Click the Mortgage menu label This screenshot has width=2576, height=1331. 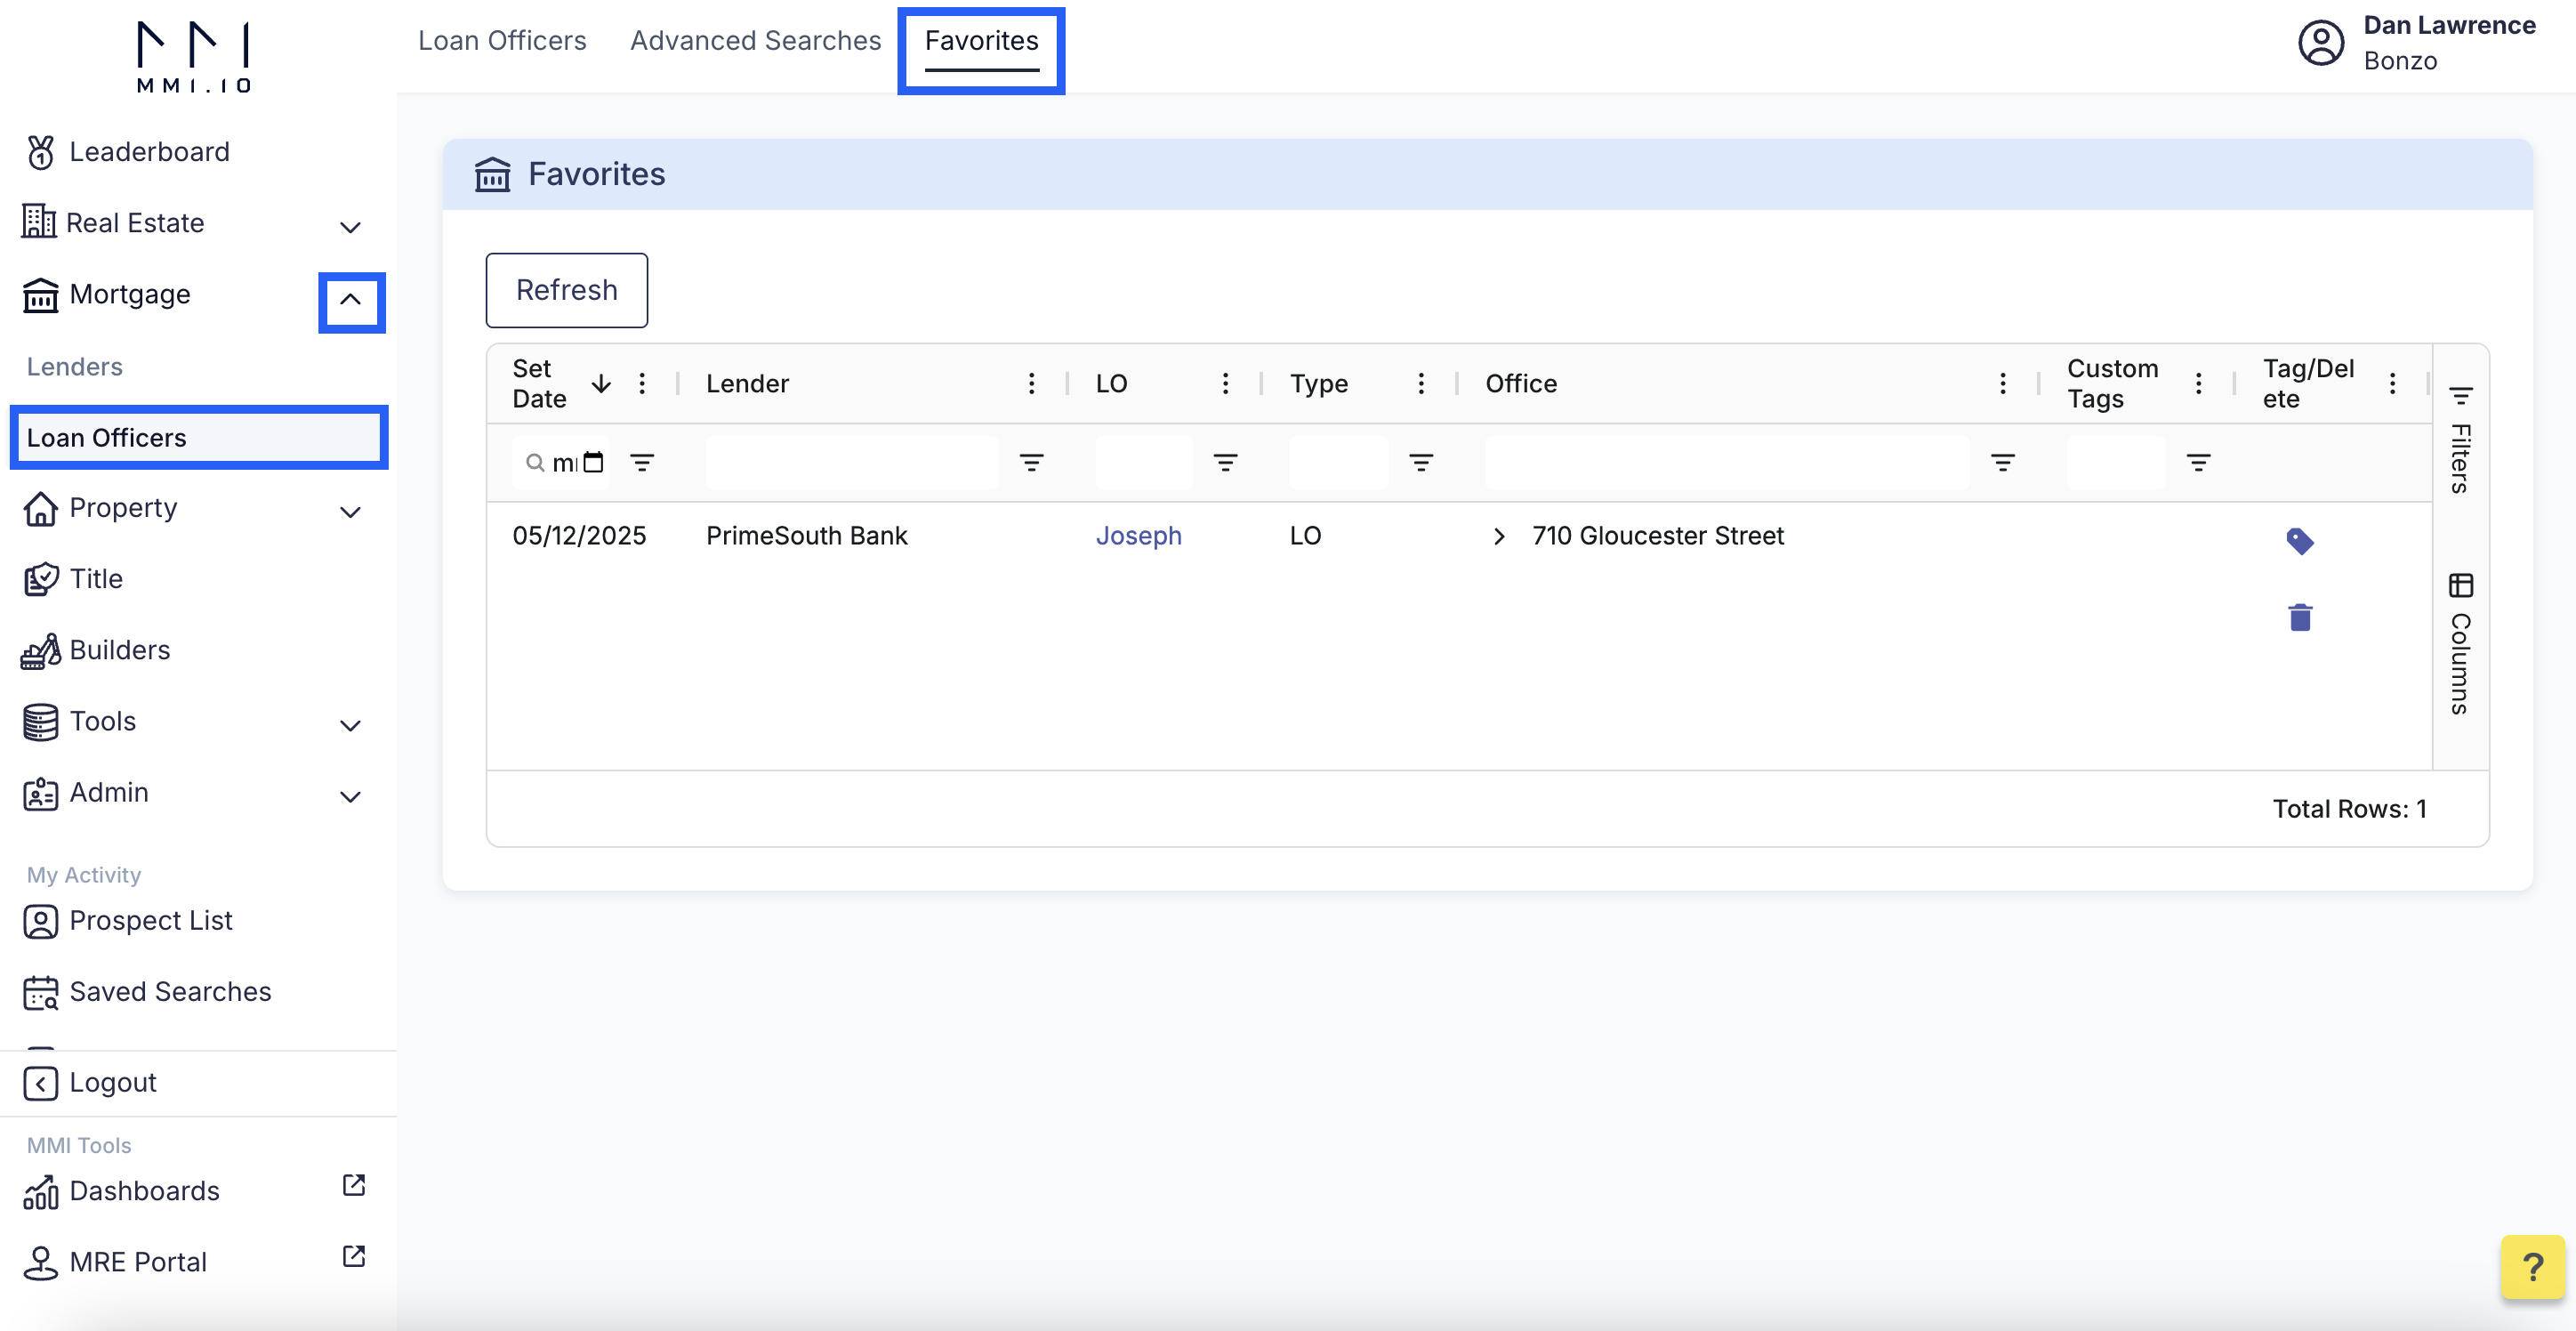129,294
